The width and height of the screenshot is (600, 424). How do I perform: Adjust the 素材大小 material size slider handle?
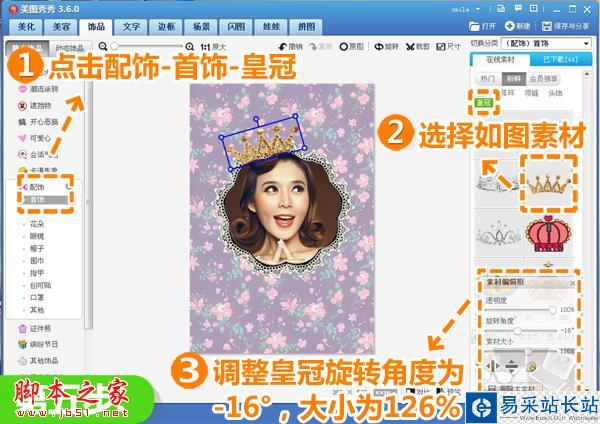point(528,351)
